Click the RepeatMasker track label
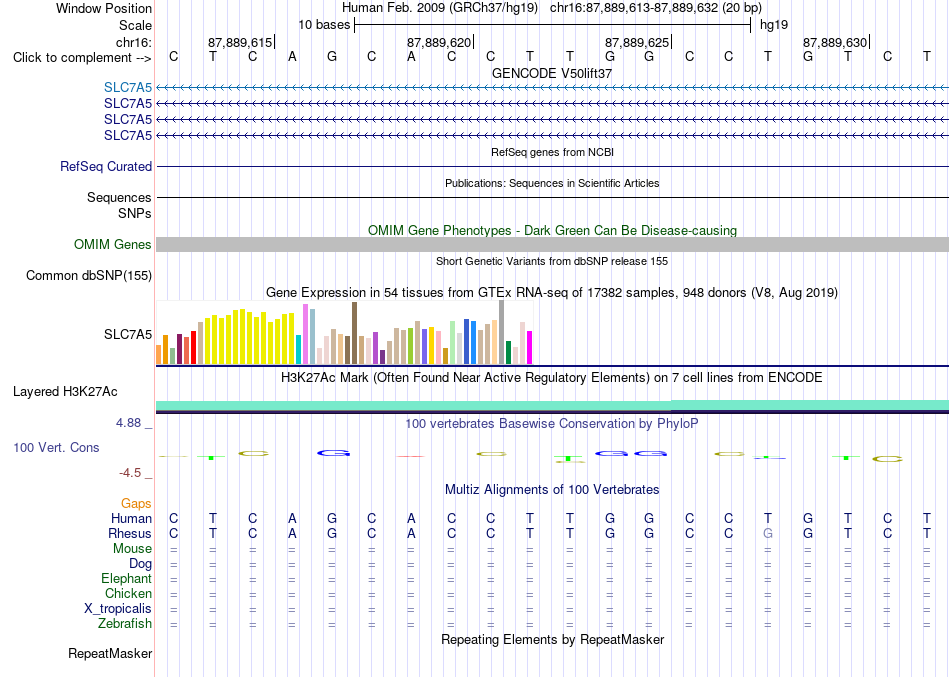950x677 pixels. click(110, 653)
